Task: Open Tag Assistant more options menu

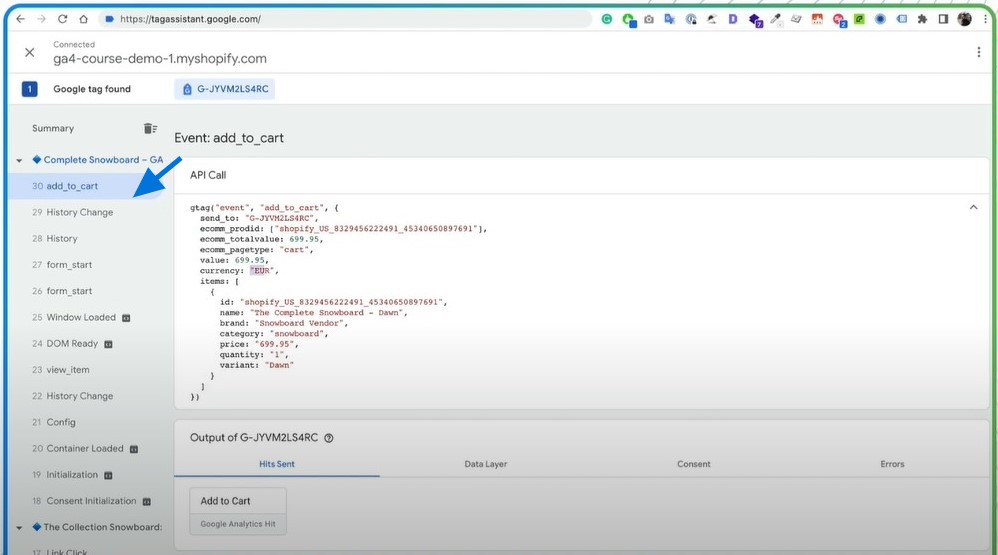Action: [978, 52]
